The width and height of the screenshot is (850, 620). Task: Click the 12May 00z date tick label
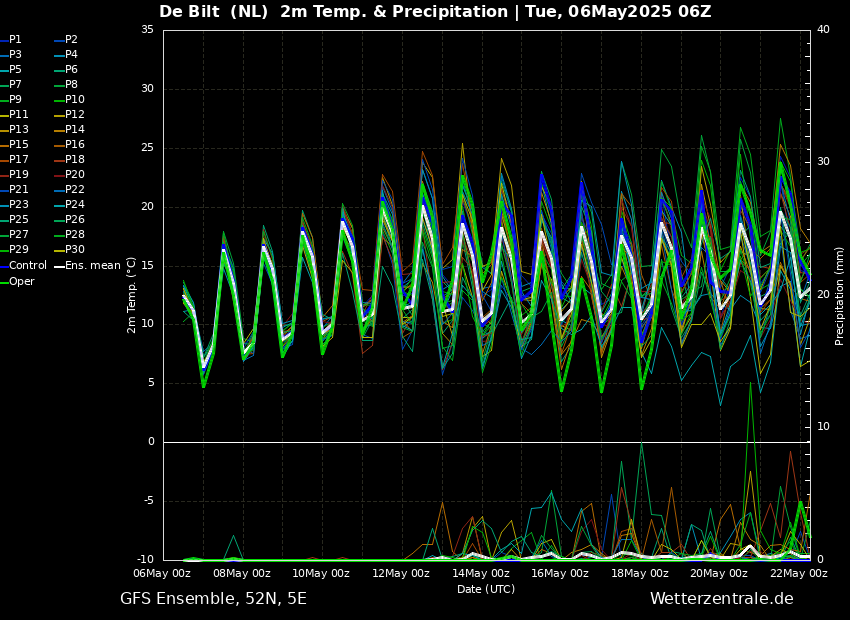pos(401,574)
